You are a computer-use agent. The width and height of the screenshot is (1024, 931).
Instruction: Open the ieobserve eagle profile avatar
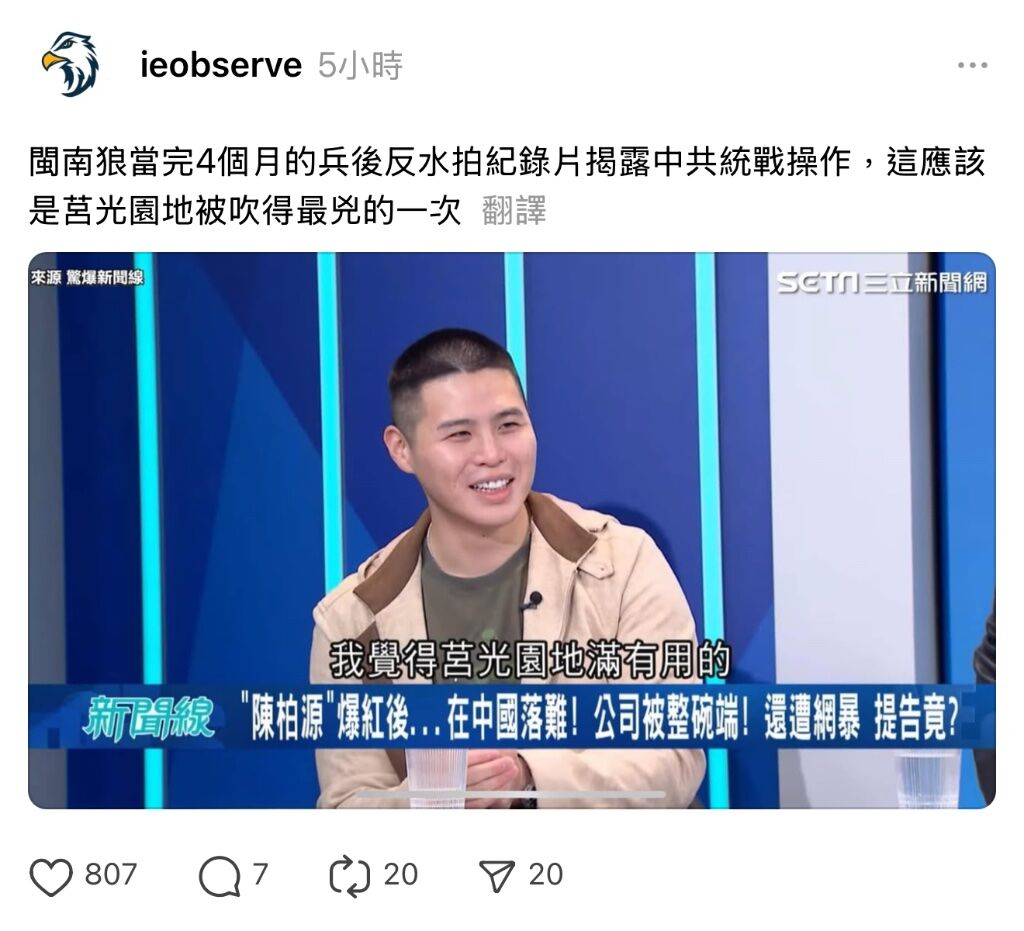tap(70, 65)
